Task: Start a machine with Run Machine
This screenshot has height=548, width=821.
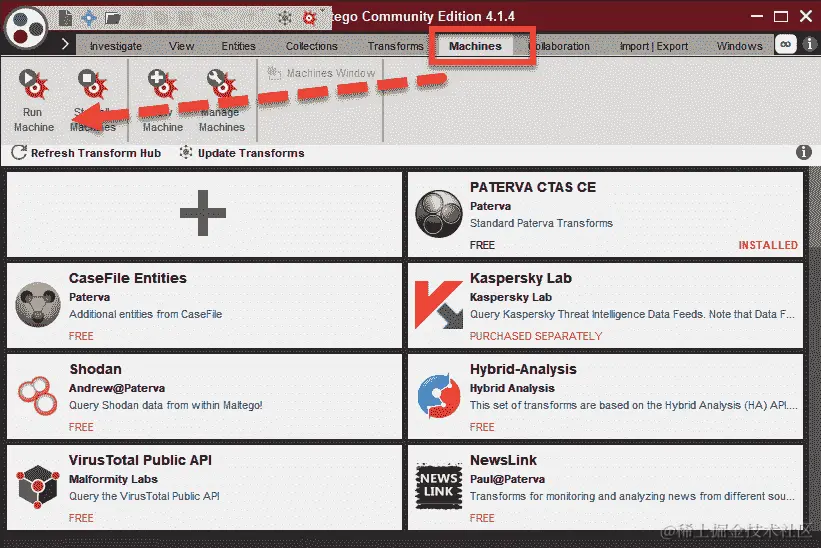Action: [34, 101]
